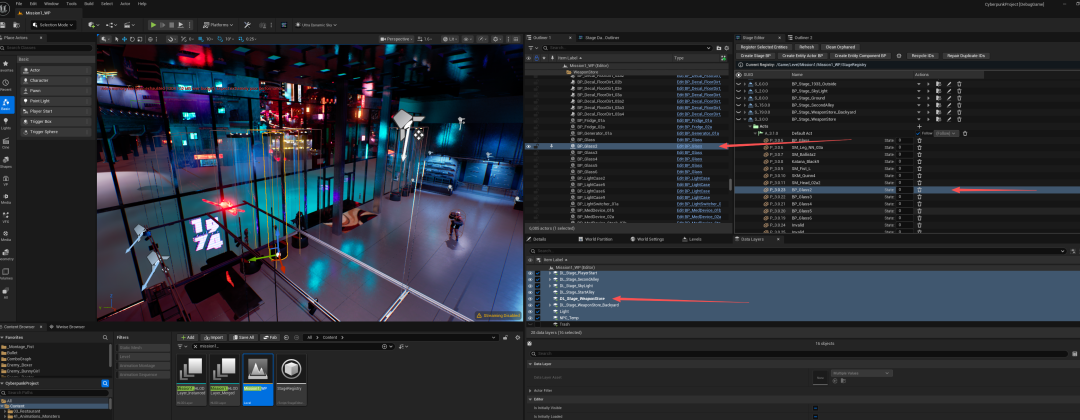Click the Search Classes field in Place Actors
Viewport: 1080px width, 420px height.
pos(48,48)
